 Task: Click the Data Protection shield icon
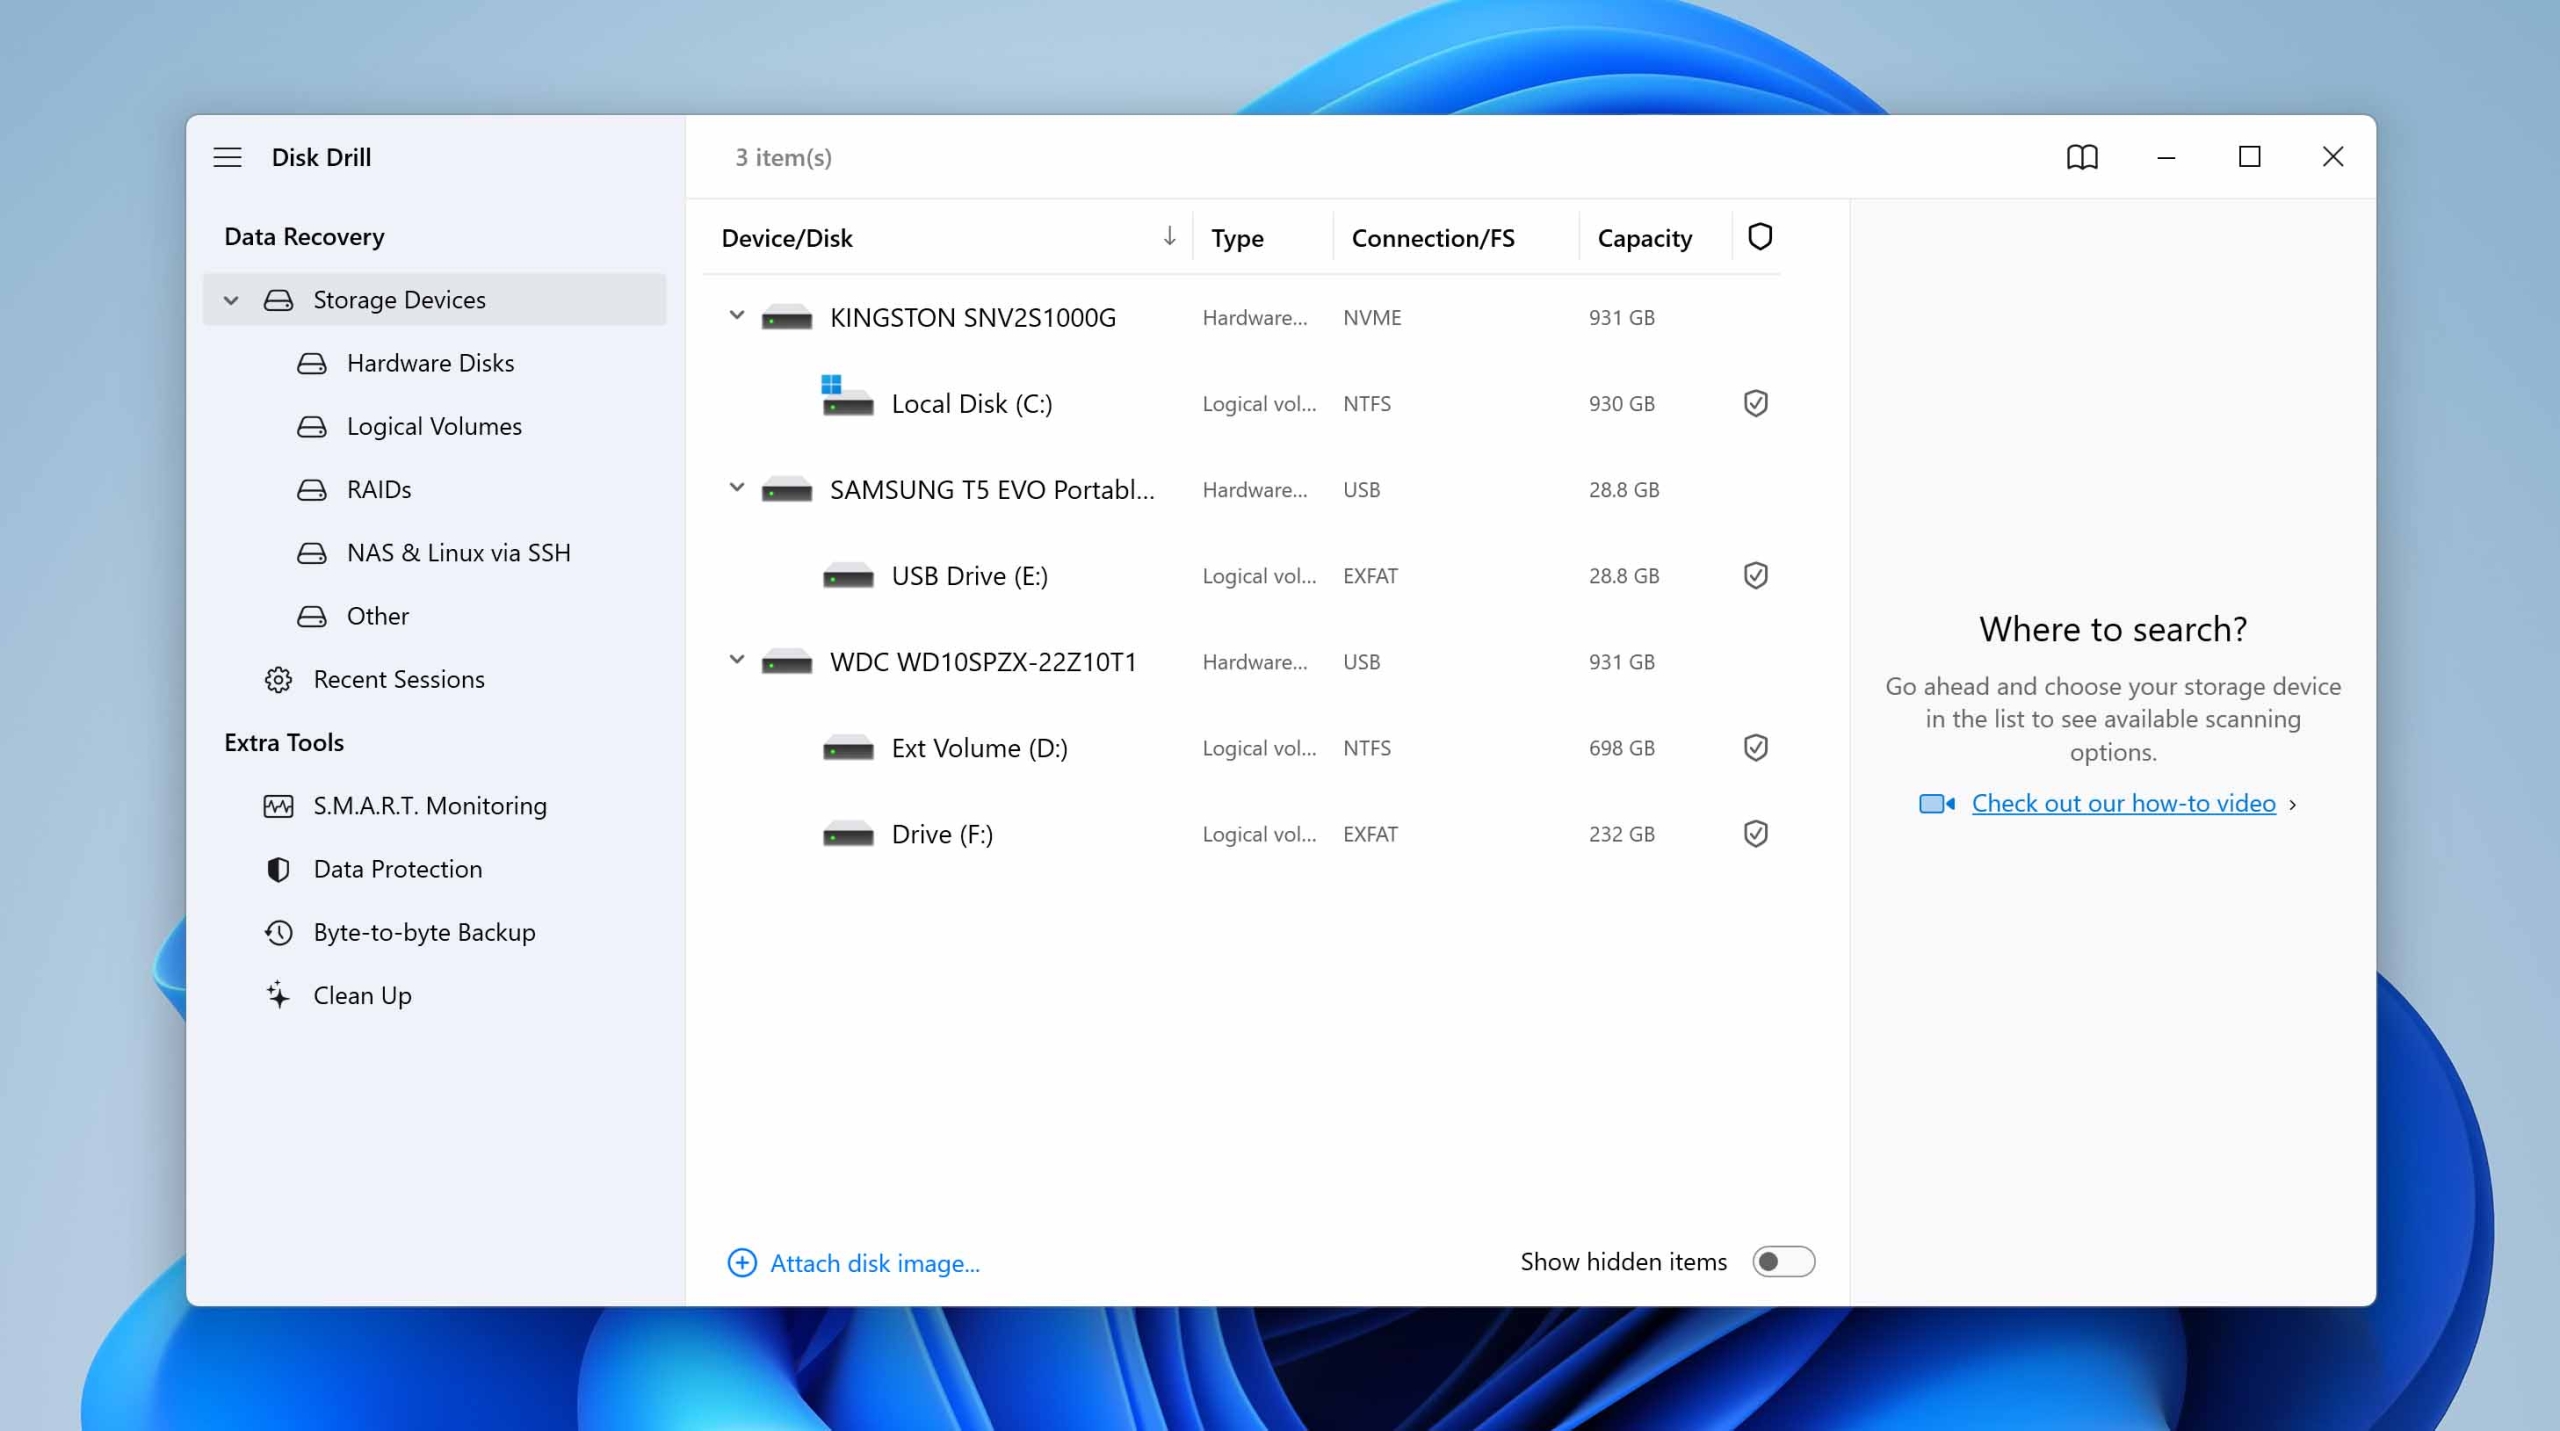pos(278,869)
